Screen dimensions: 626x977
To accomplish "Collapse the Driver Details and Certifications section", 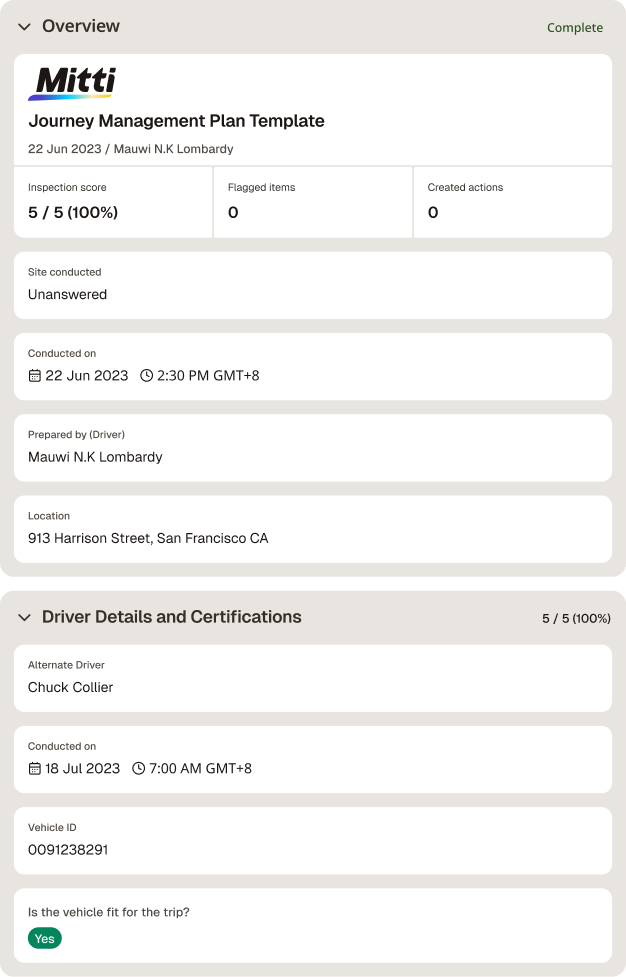I will pyautogui.click(x=24, y=617).
